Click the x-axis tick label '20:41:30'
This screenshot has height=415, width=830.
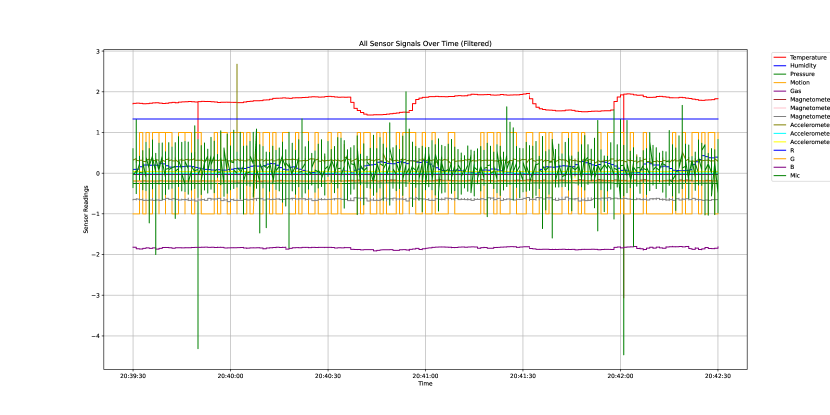[x=523, y=376]
